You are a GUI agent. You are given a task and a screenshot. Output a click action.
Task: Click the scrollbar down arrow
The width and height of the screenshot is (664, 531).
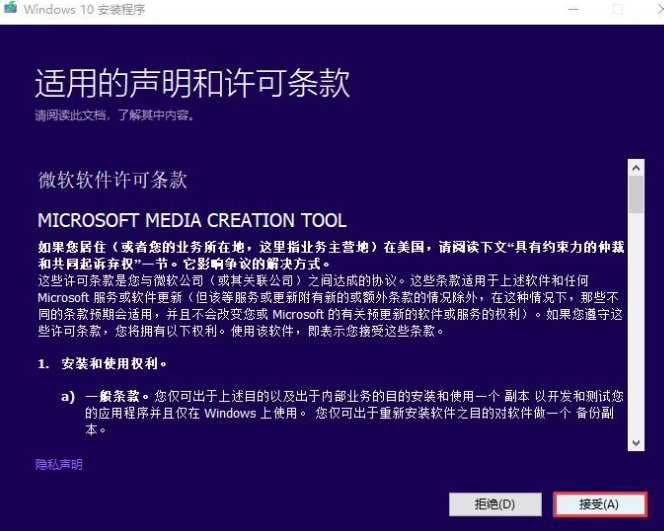point(636,442)
